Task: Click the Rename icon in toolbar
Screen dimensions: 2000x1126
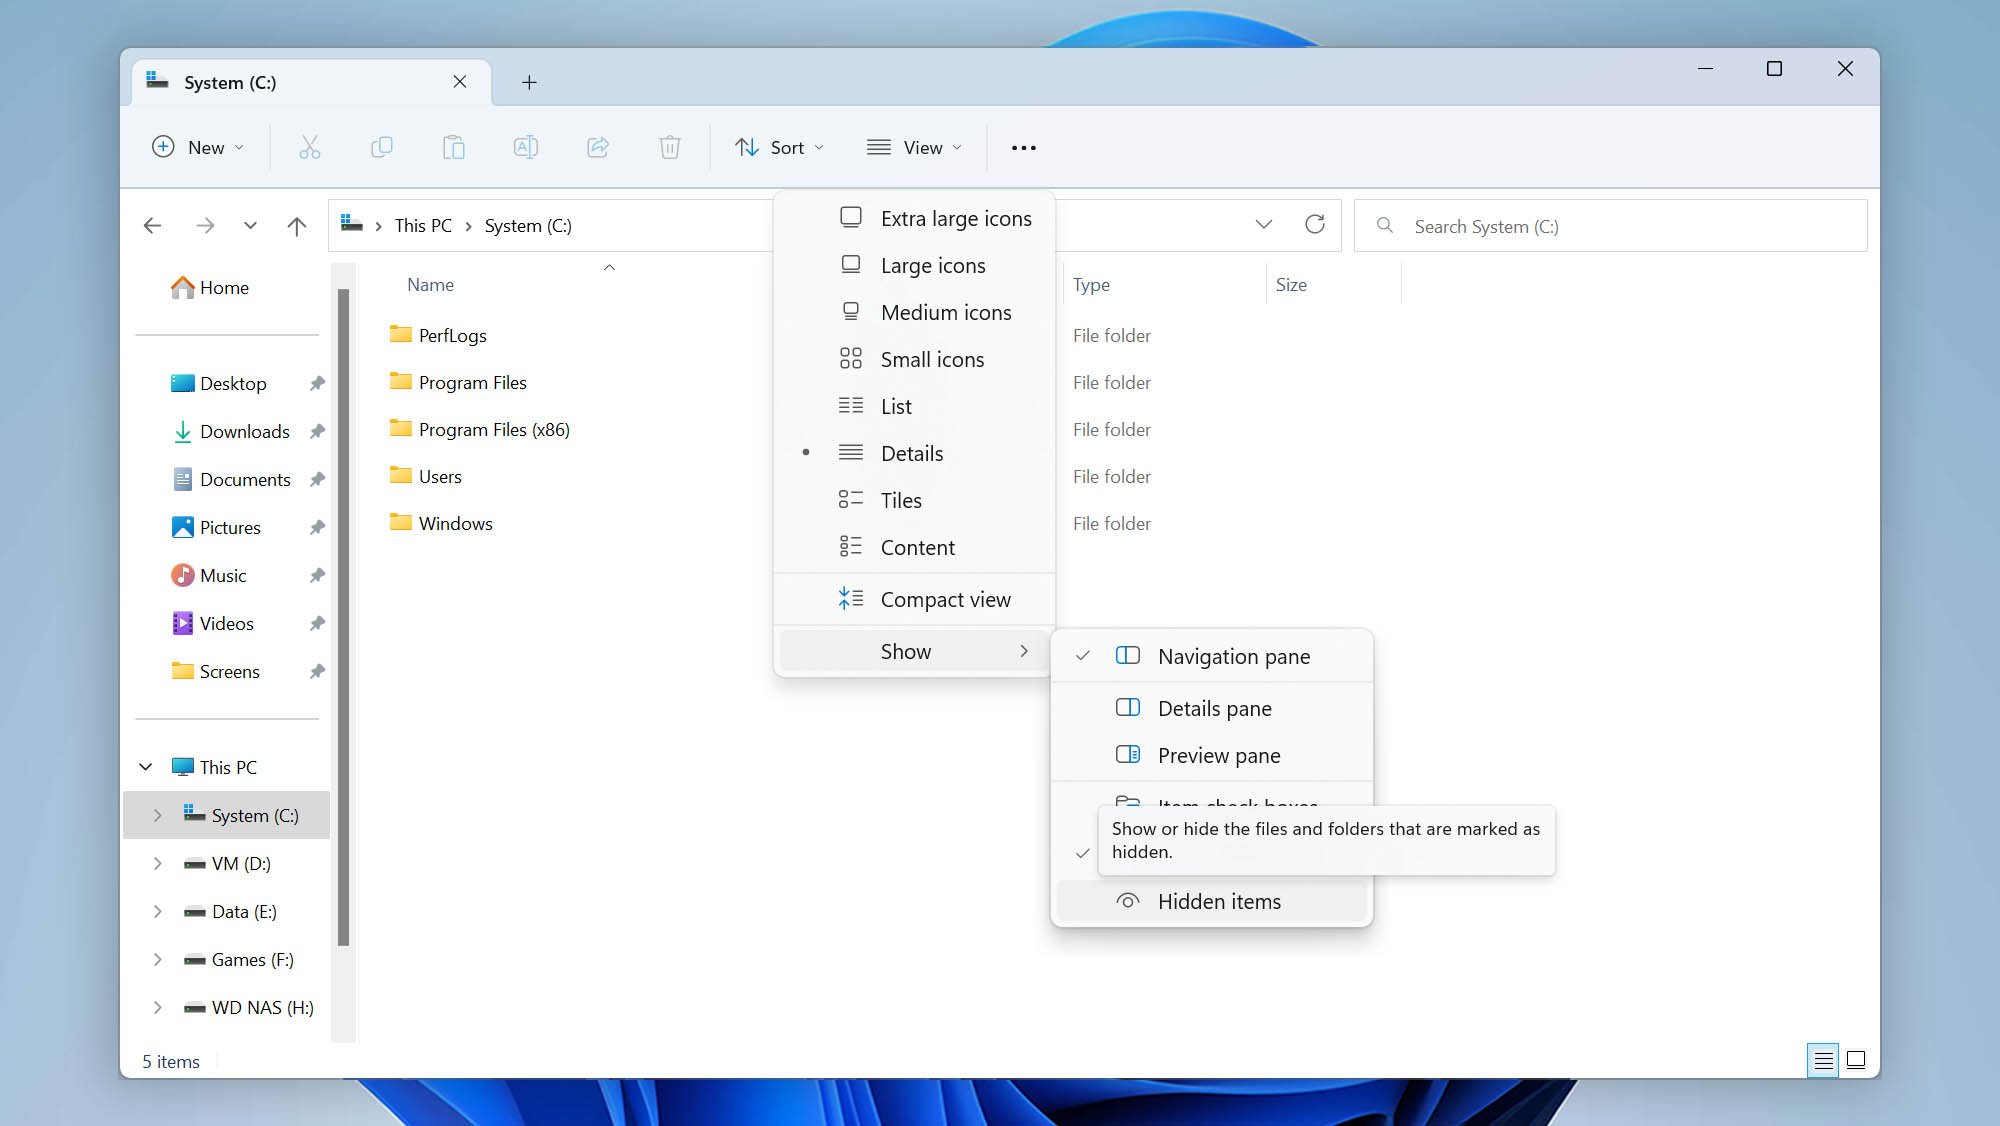Action: coord(525,147)
